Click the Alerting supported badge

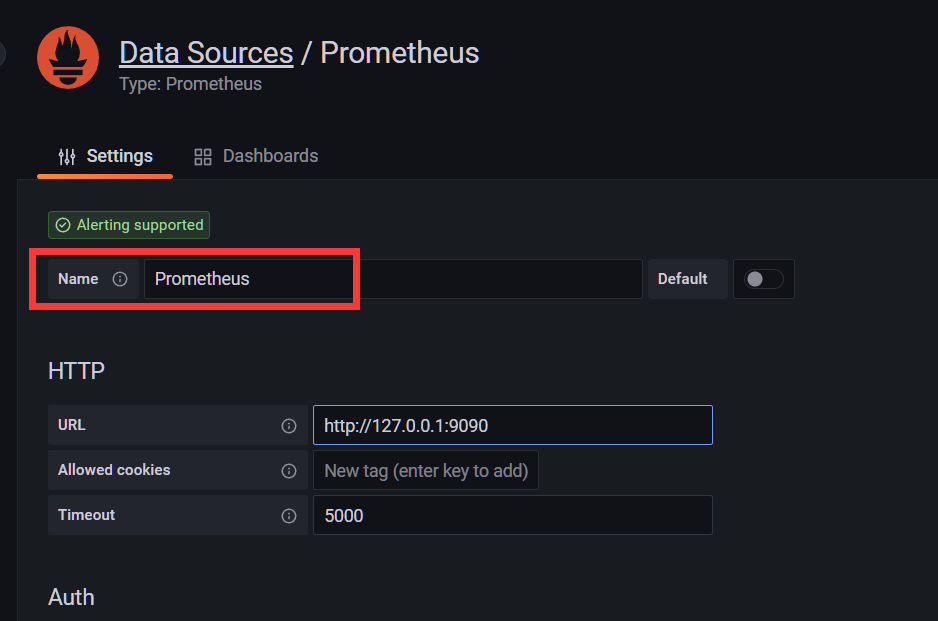(129, 225)
